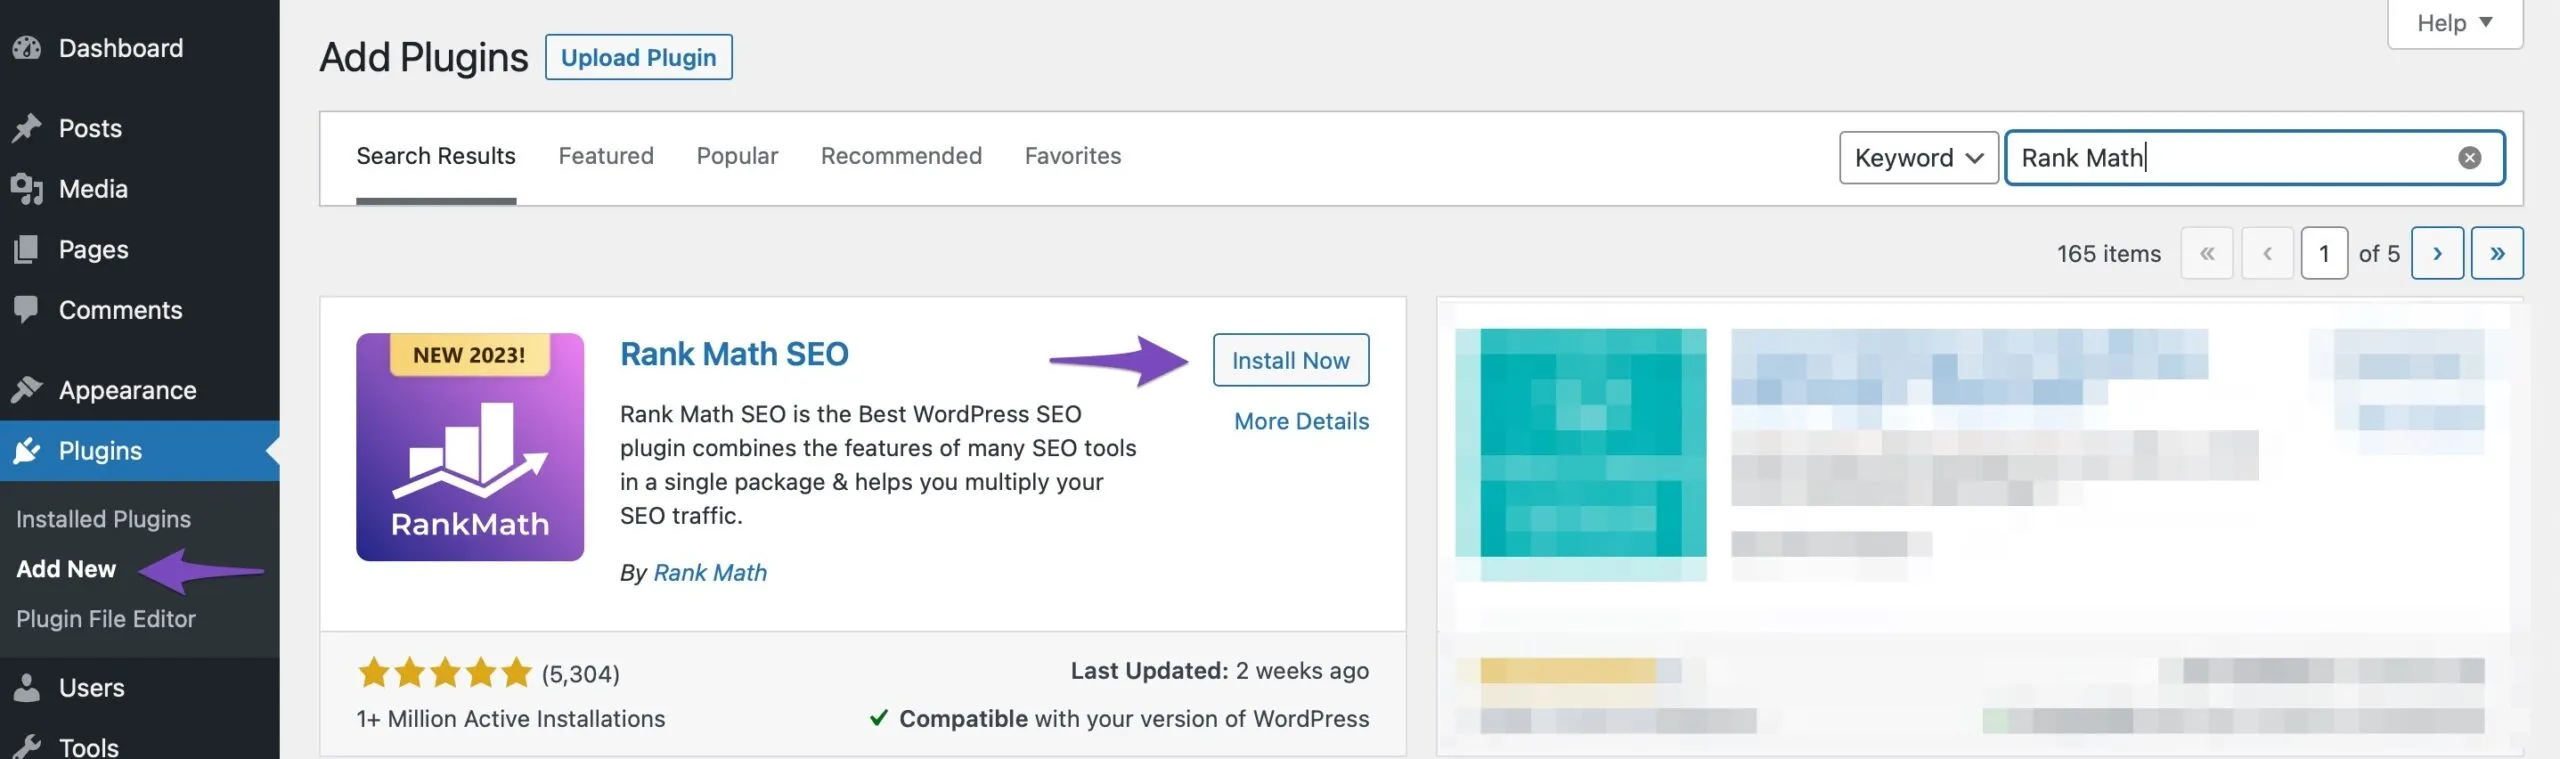
Task: Click the Tools wrench icon
Action: pos(27,746)
